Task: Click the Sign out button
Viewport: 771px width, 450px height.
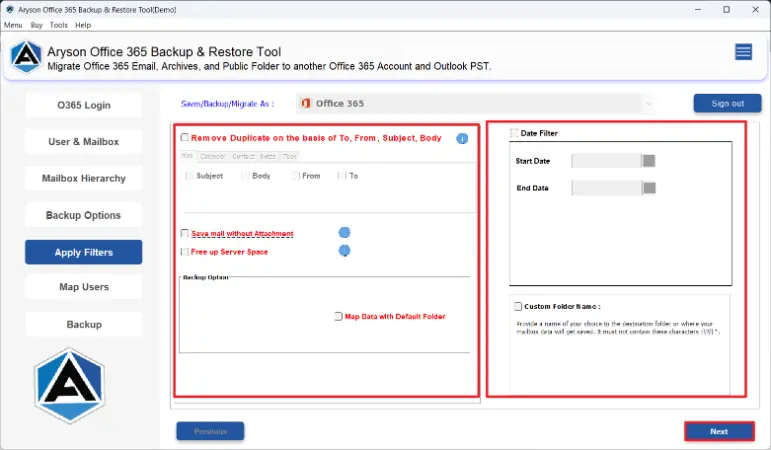Action: point(727,104)
